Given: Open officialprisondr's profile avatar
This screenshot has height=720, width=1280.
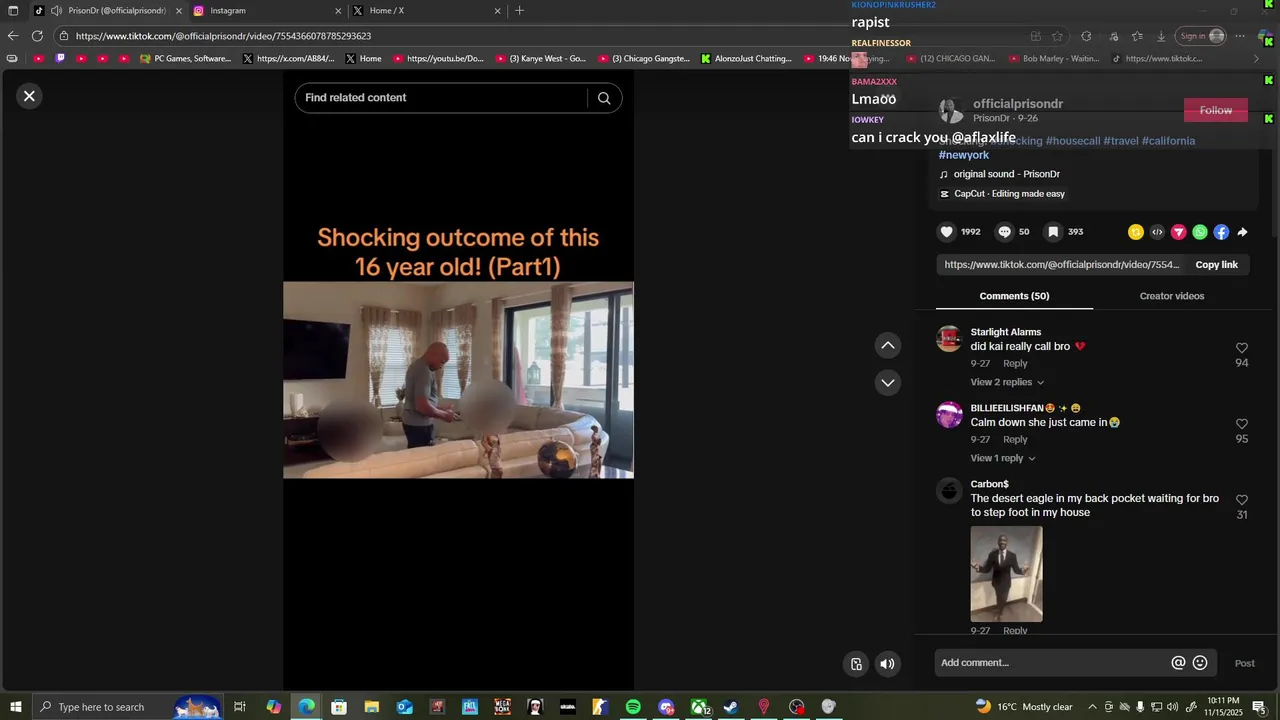Looking at the screenshot, I should 952,110.
